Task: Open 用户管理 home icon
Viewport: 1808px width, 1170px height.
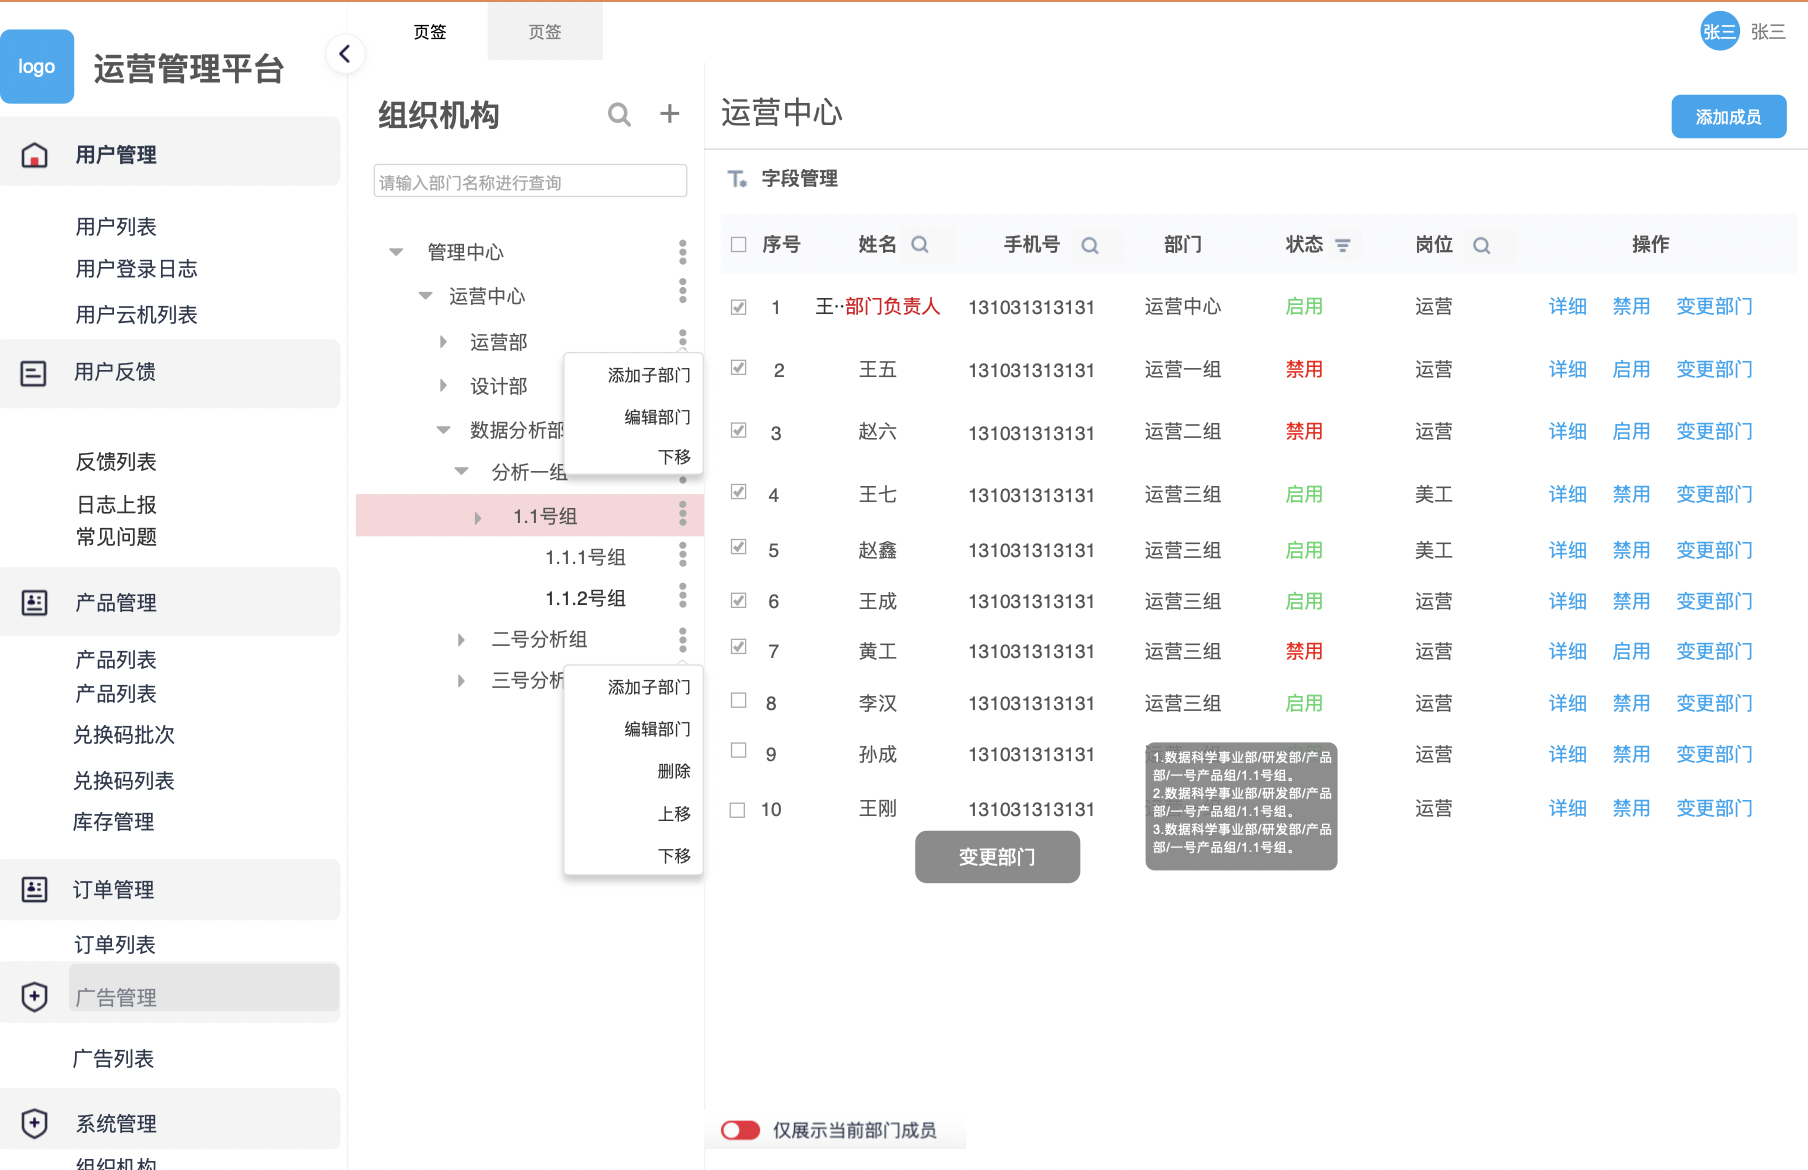Action: (34, 155)
